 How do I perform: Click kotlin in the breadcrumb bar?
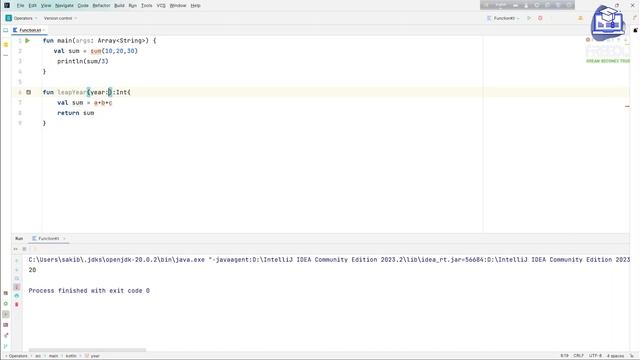(71, 356)
